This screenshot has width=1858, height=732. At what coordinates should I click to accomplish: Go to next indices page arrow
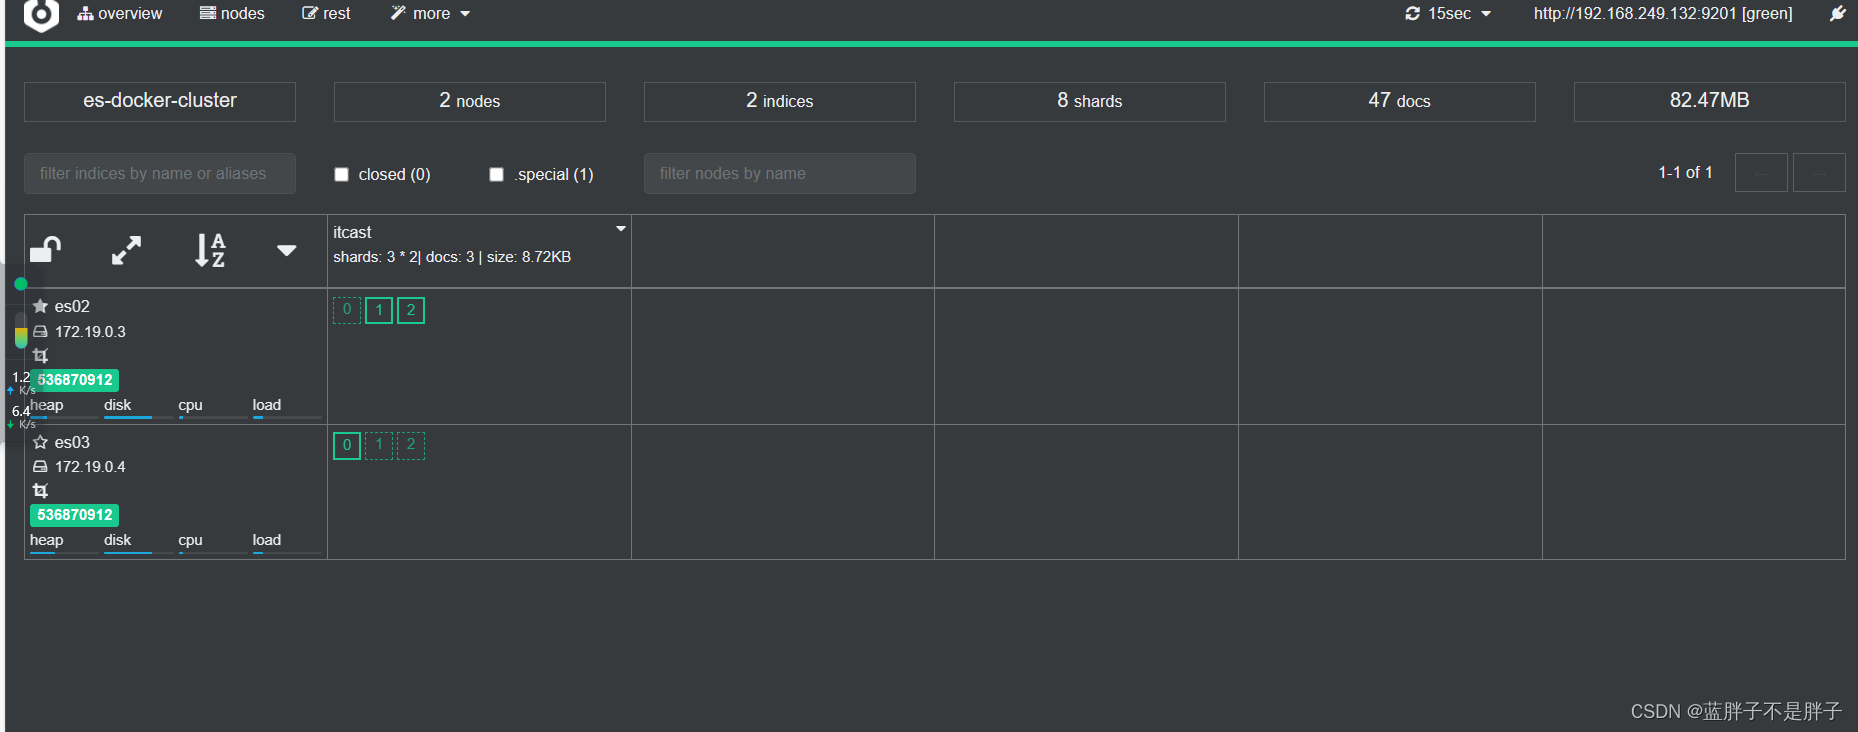coord(1819,173)
